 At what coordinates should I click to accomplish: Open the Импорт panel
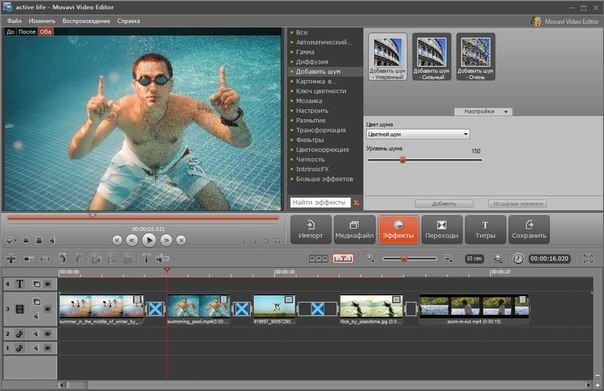click(x=310, y=230)
